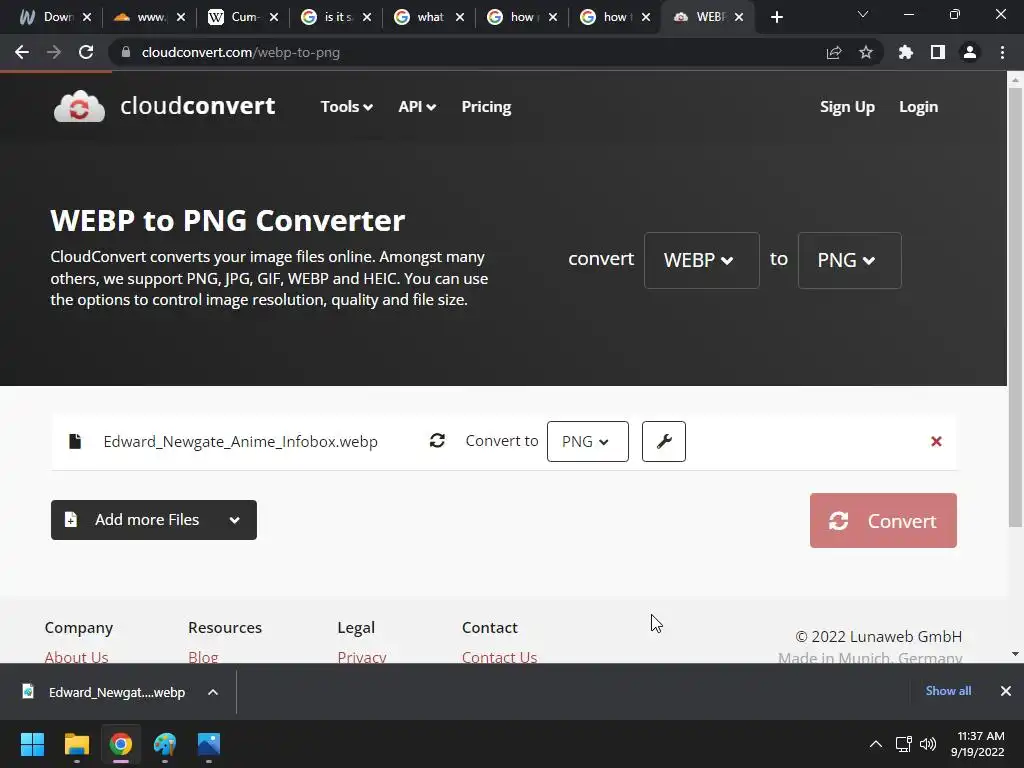The width and height of the screenshot is (1024, 768).
Task: Open Contact Us footer link
Action: pos(500,656)
